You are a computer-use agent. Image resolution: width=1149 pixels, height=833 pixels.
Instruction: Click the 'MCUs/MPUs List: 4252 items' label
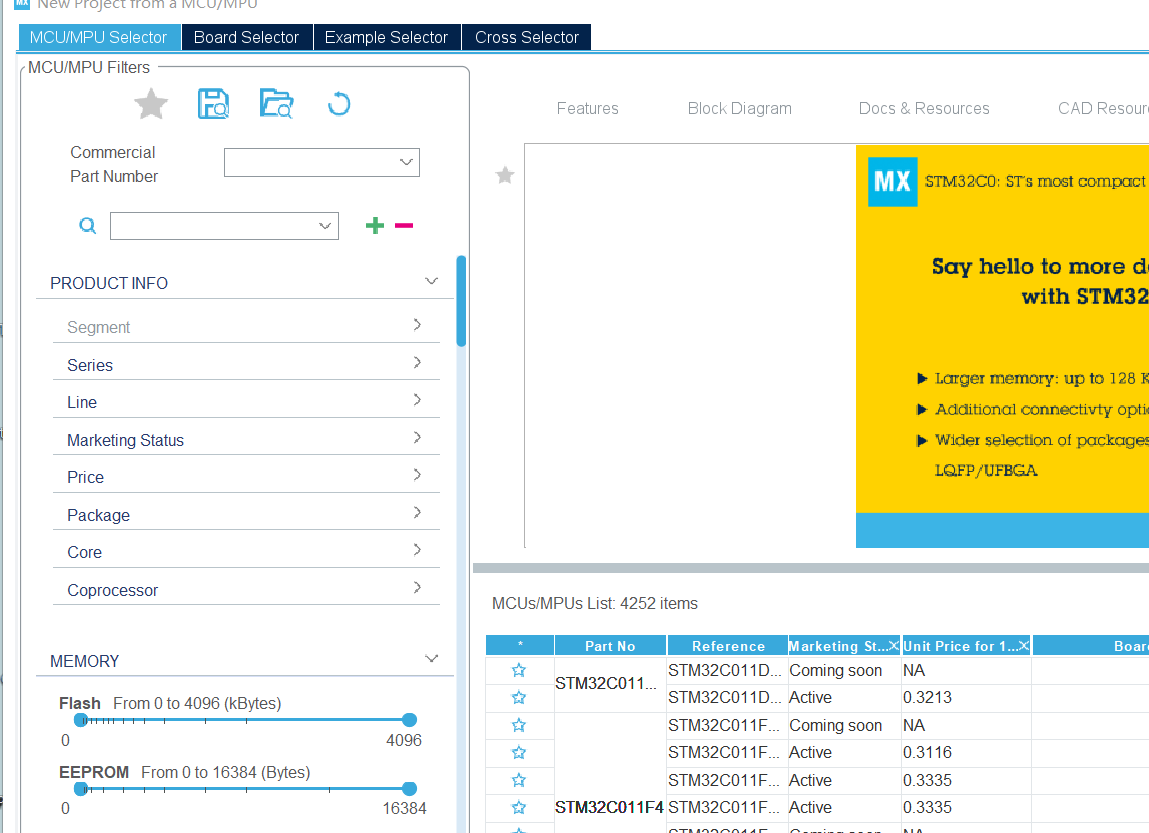point(594,604)
